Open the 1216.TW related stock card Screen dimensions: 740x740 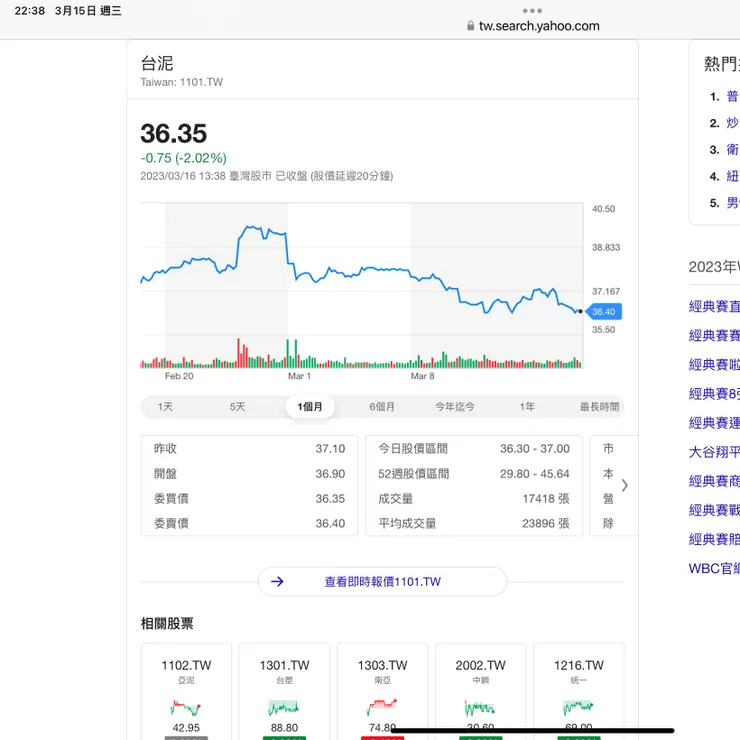click(x=579, y=691)
